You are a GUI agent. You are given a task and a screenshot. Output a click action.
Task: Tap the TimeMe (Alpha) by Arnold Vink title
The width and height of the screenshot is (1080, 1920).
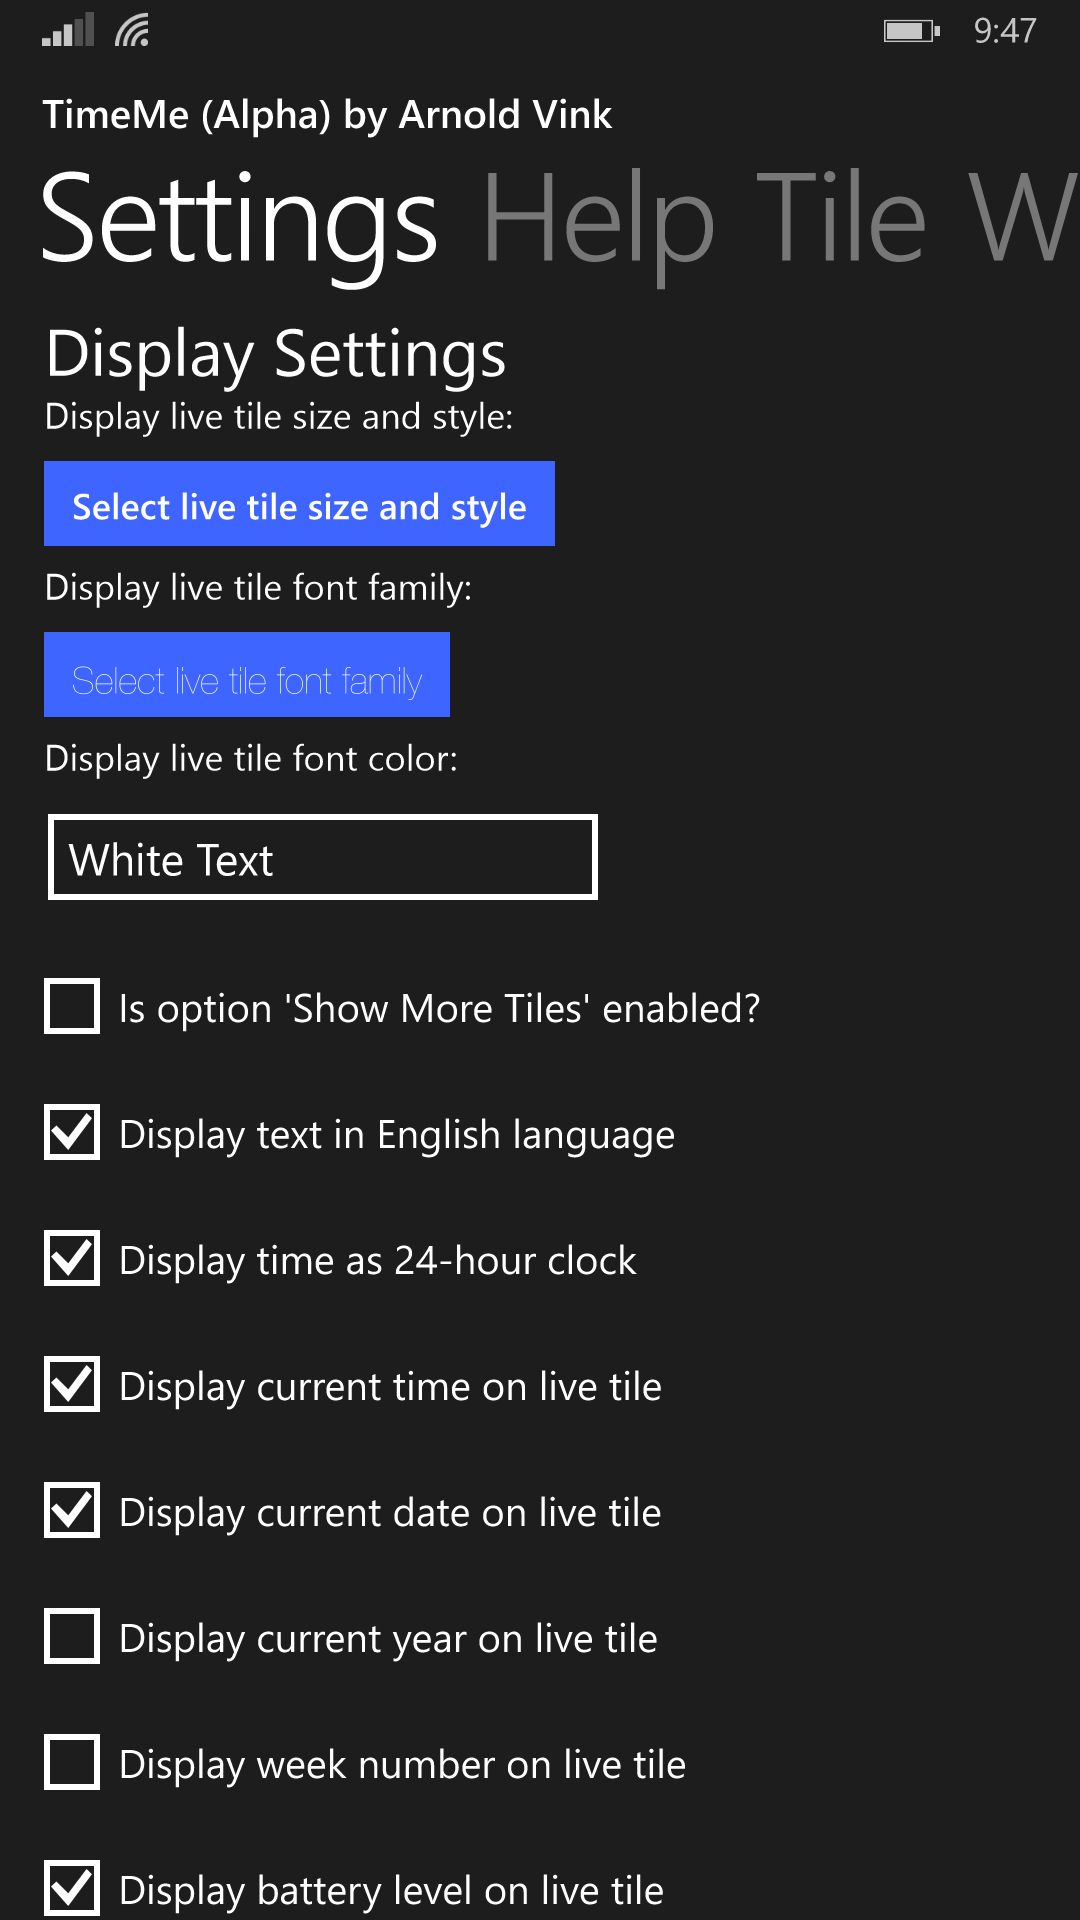tap(327, 116)
